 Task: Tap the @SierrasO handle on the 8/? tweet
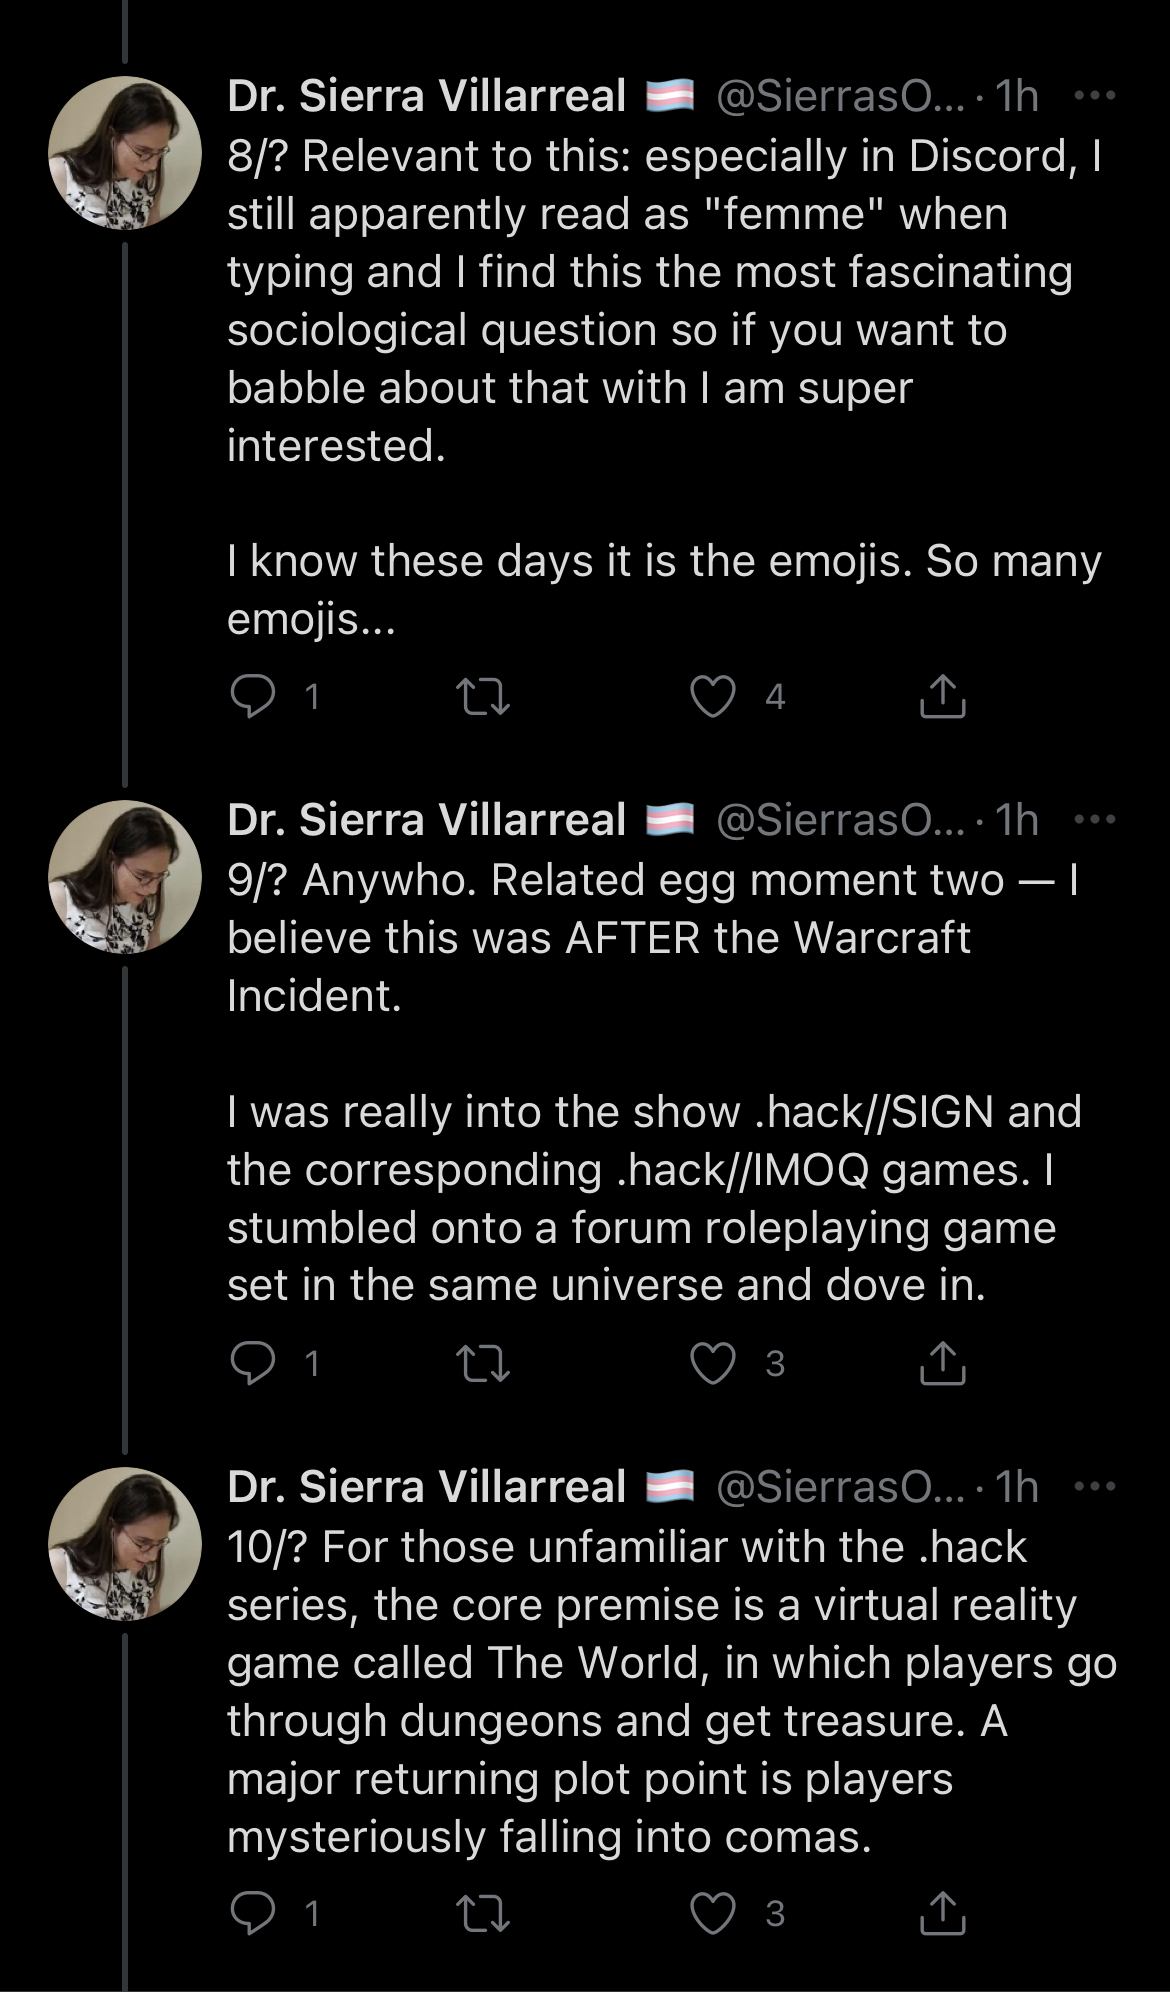click(x=840, y=96)
